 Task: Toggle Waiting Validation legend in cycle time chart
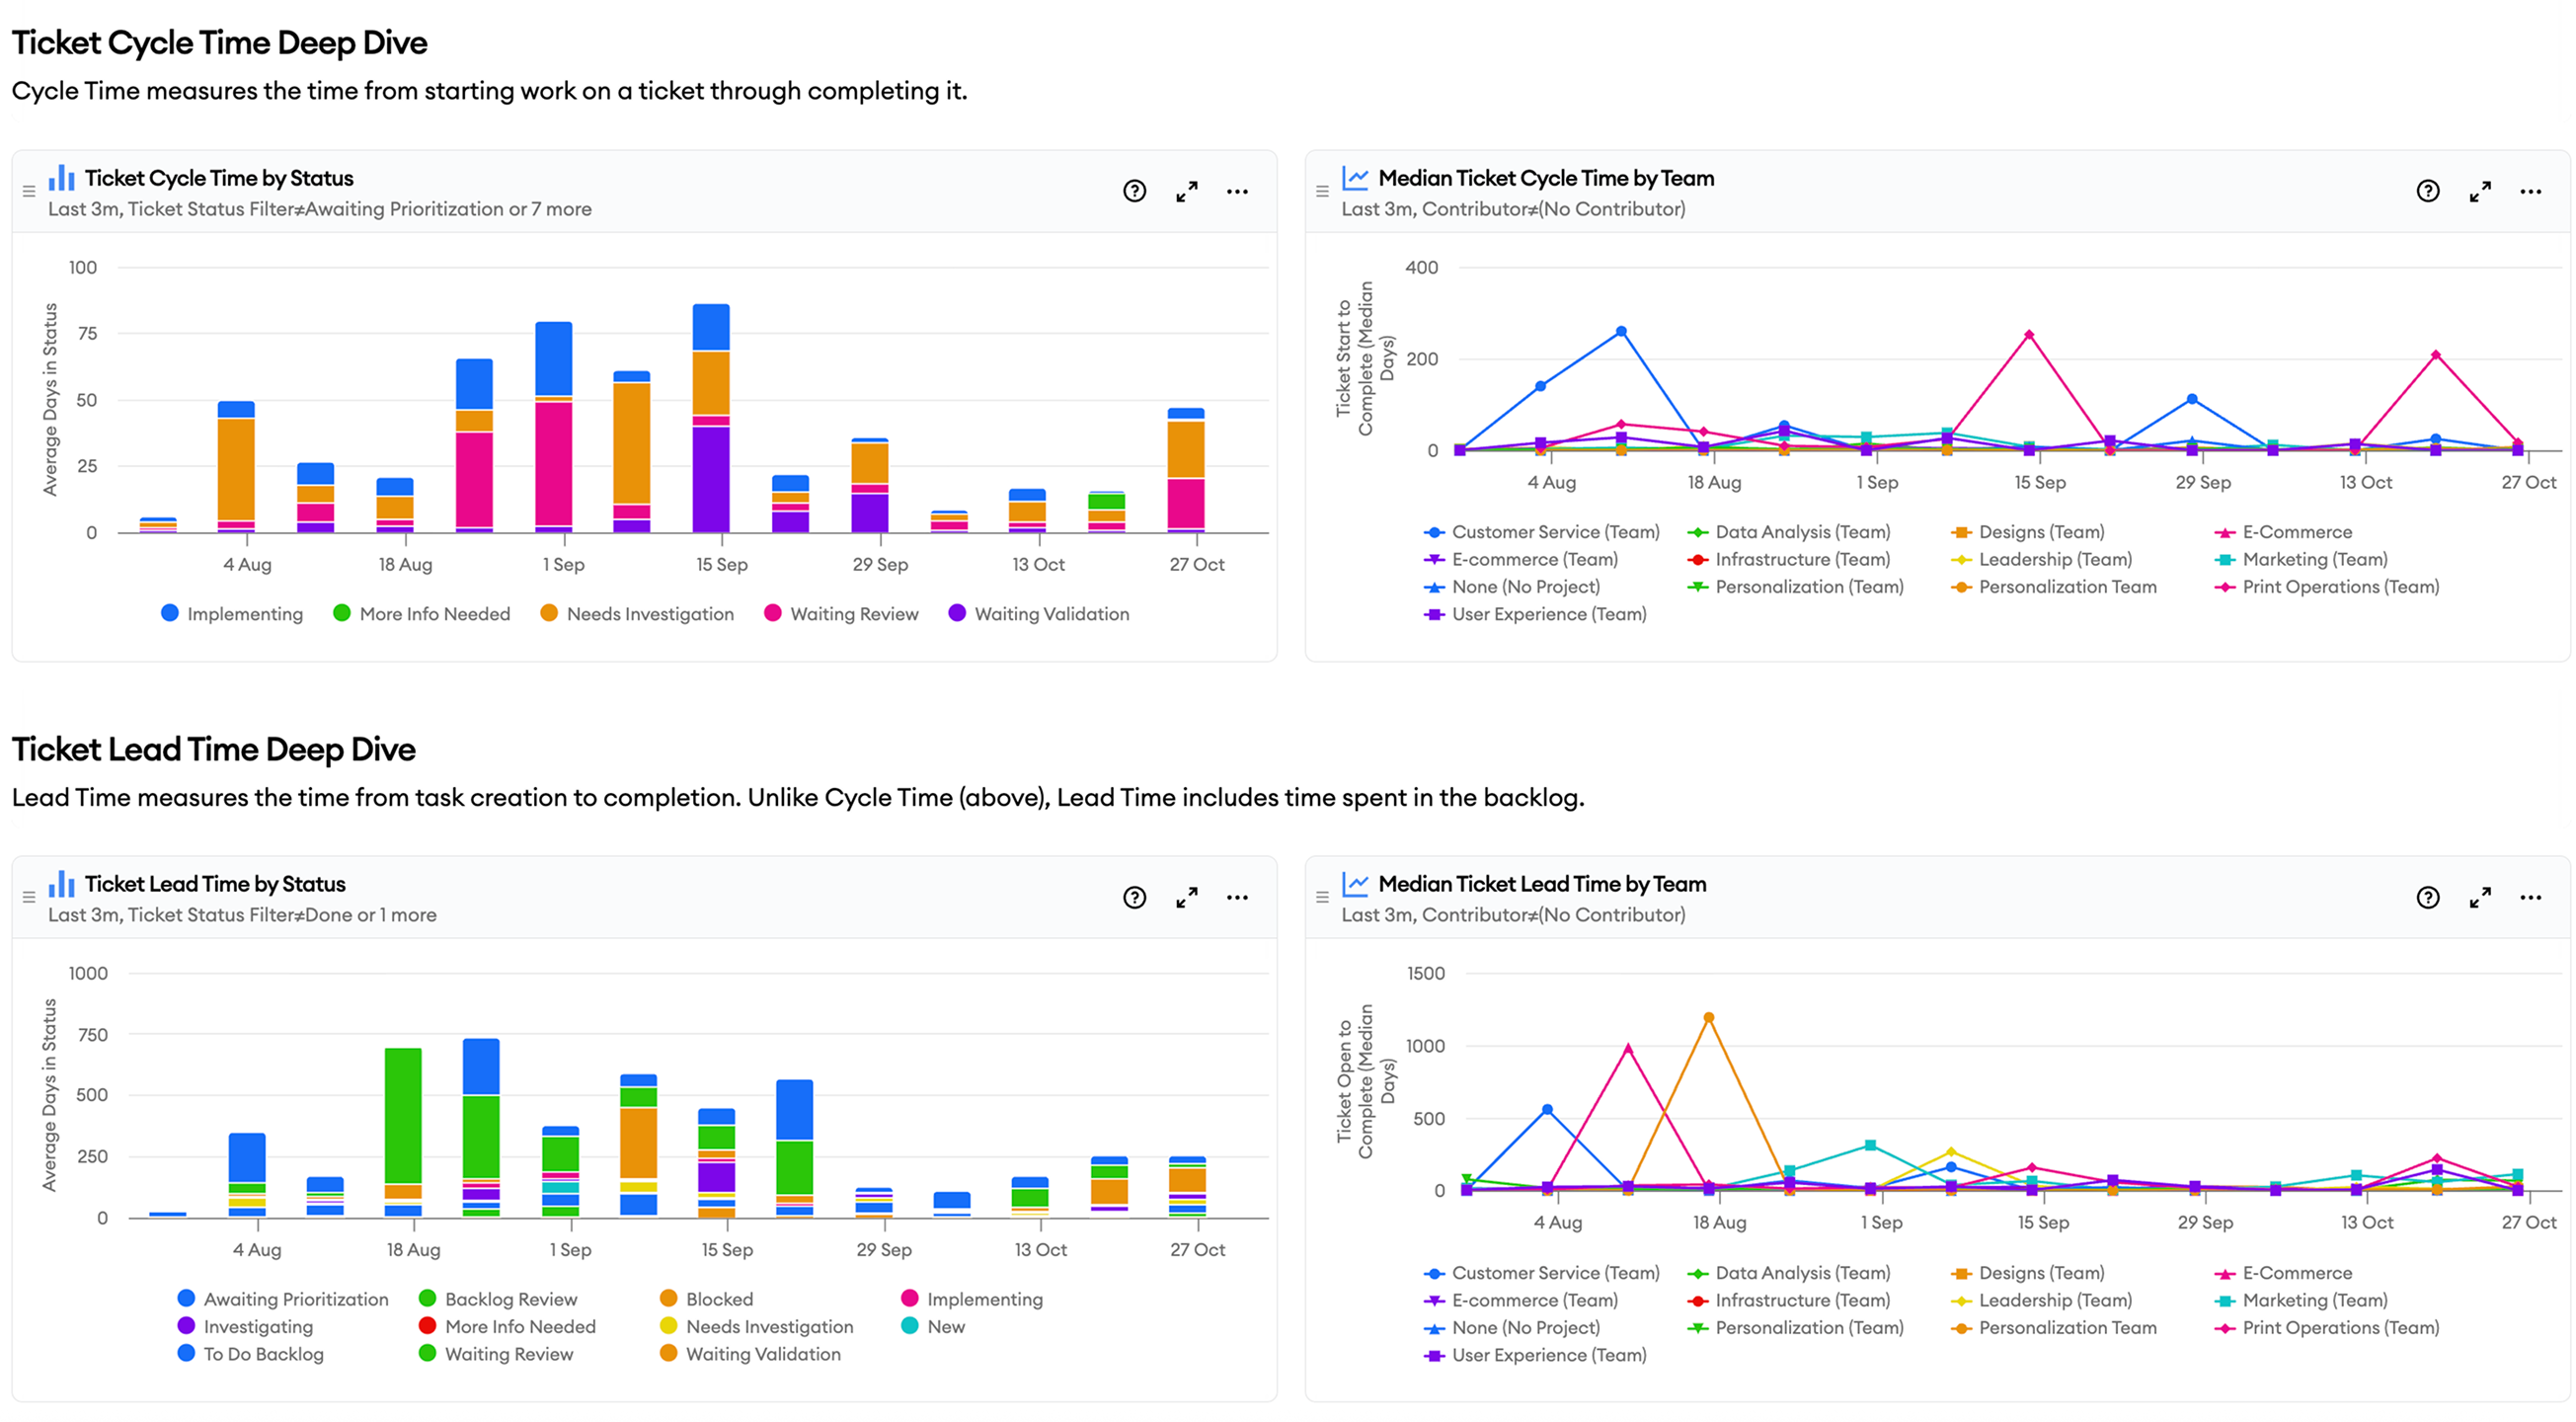(x=1051, y=614)
